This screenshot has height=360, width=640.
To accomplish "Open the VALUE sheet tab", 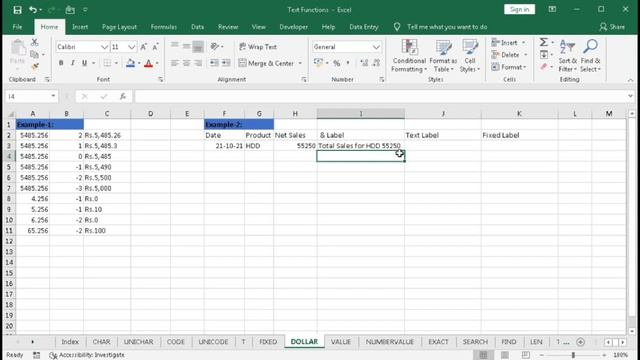I will pos(341,342).
